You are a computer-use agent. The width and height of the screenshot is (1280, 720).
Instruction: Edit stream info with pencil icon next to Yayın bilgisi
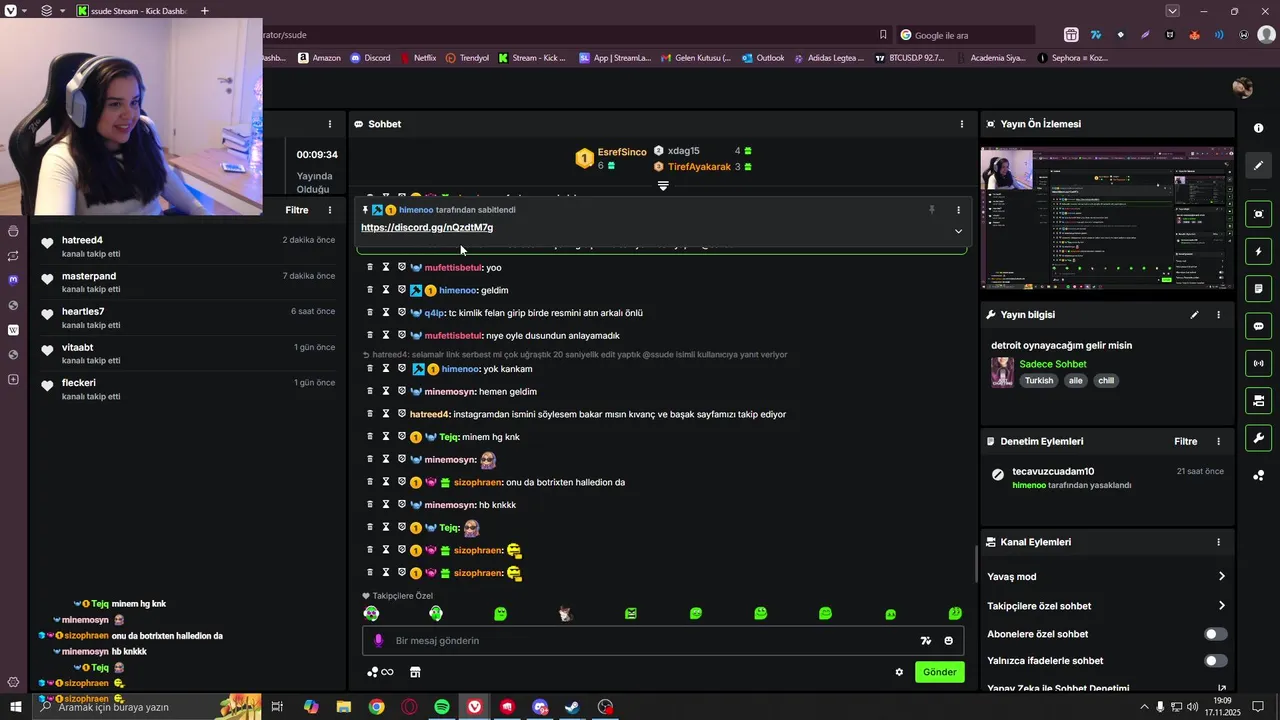click(1194, 315)
